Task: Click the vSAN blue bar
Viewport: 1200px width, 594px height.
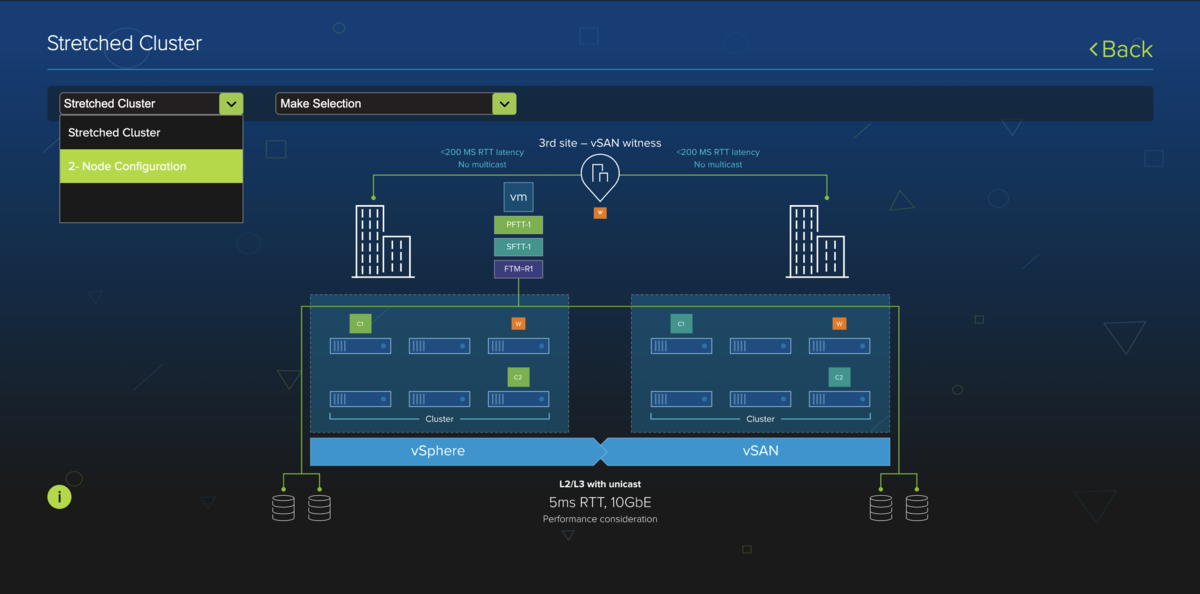Action: pos(746,451)
